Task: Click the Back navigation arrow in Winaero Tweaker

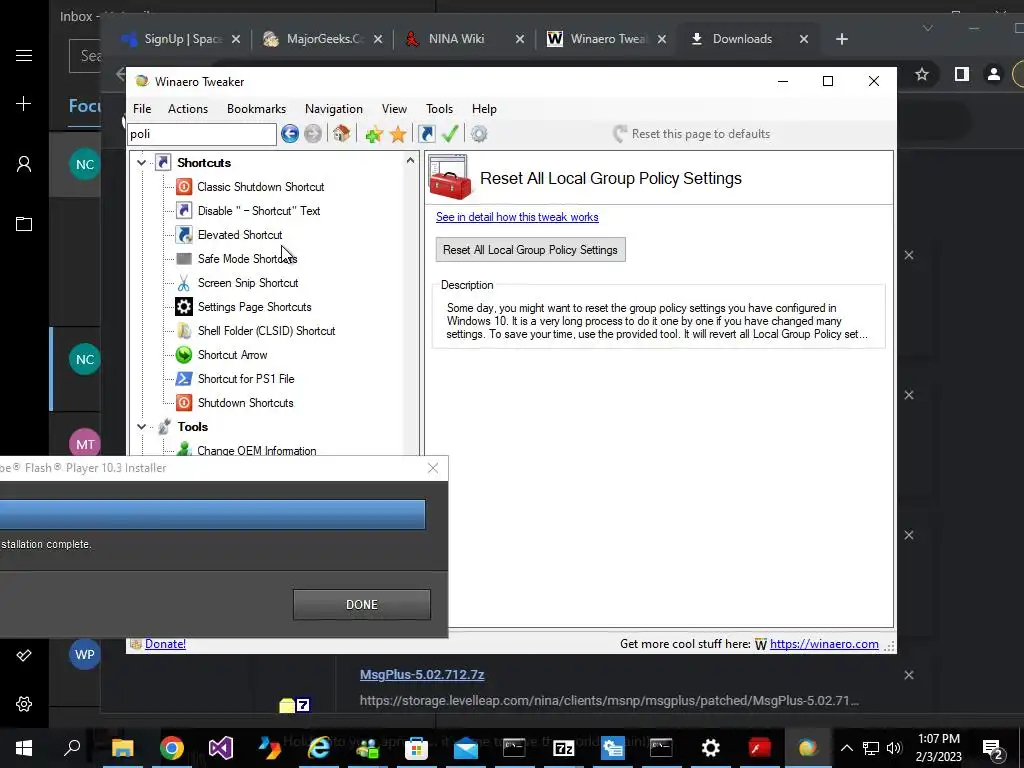Action: point(290,134)
